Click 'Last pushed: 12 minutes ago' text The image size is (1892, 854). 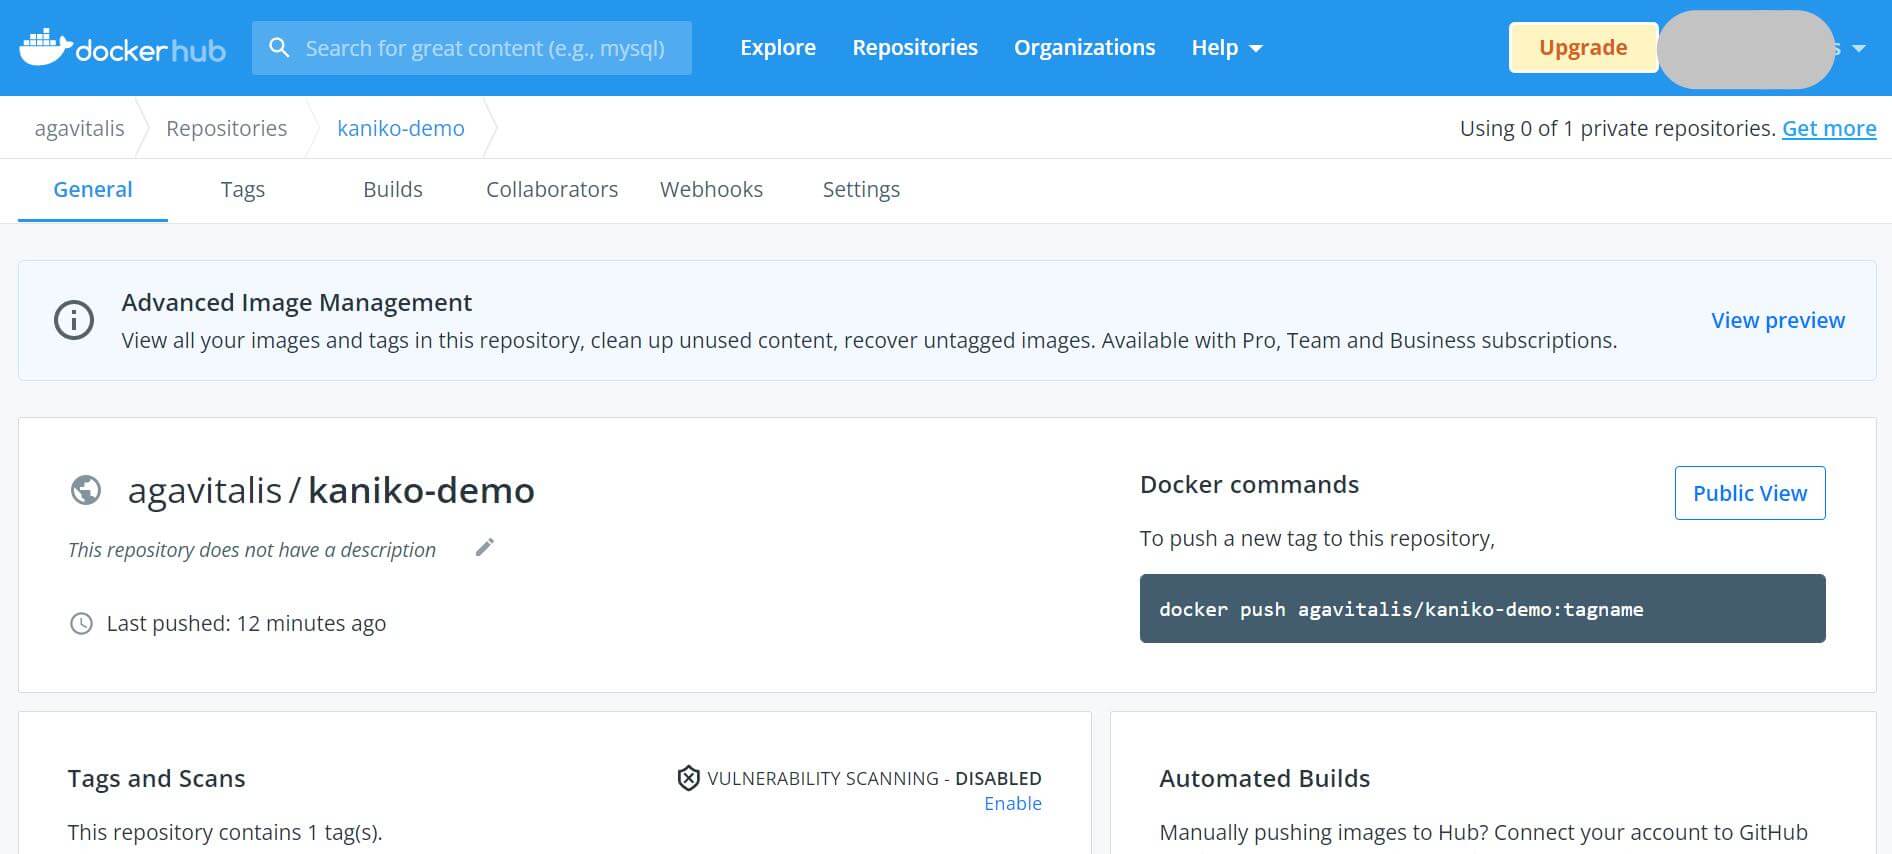246,623
